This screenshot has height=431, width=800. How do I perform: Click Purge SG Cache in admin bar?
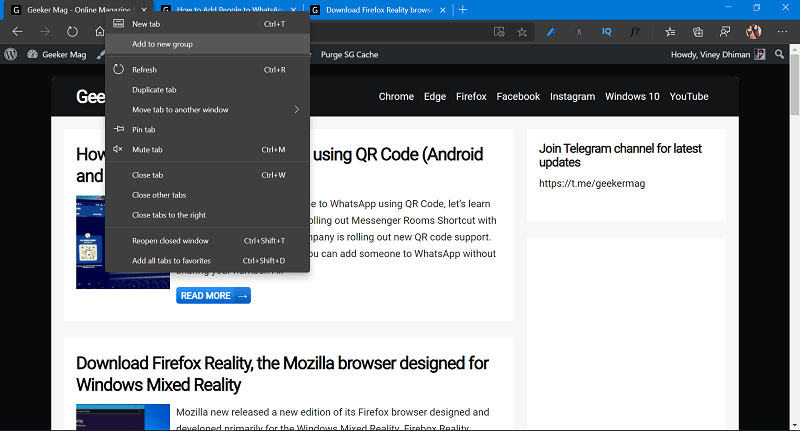349,54
